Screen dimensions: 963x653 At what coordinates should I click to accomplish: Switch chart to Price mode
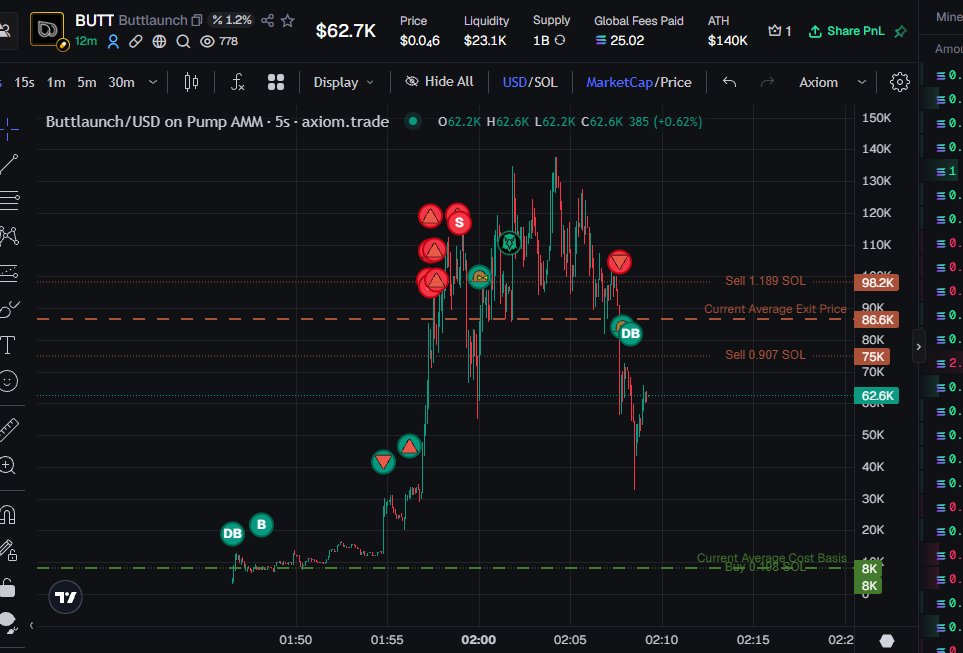pyautogui.click(x=676, y=82)
